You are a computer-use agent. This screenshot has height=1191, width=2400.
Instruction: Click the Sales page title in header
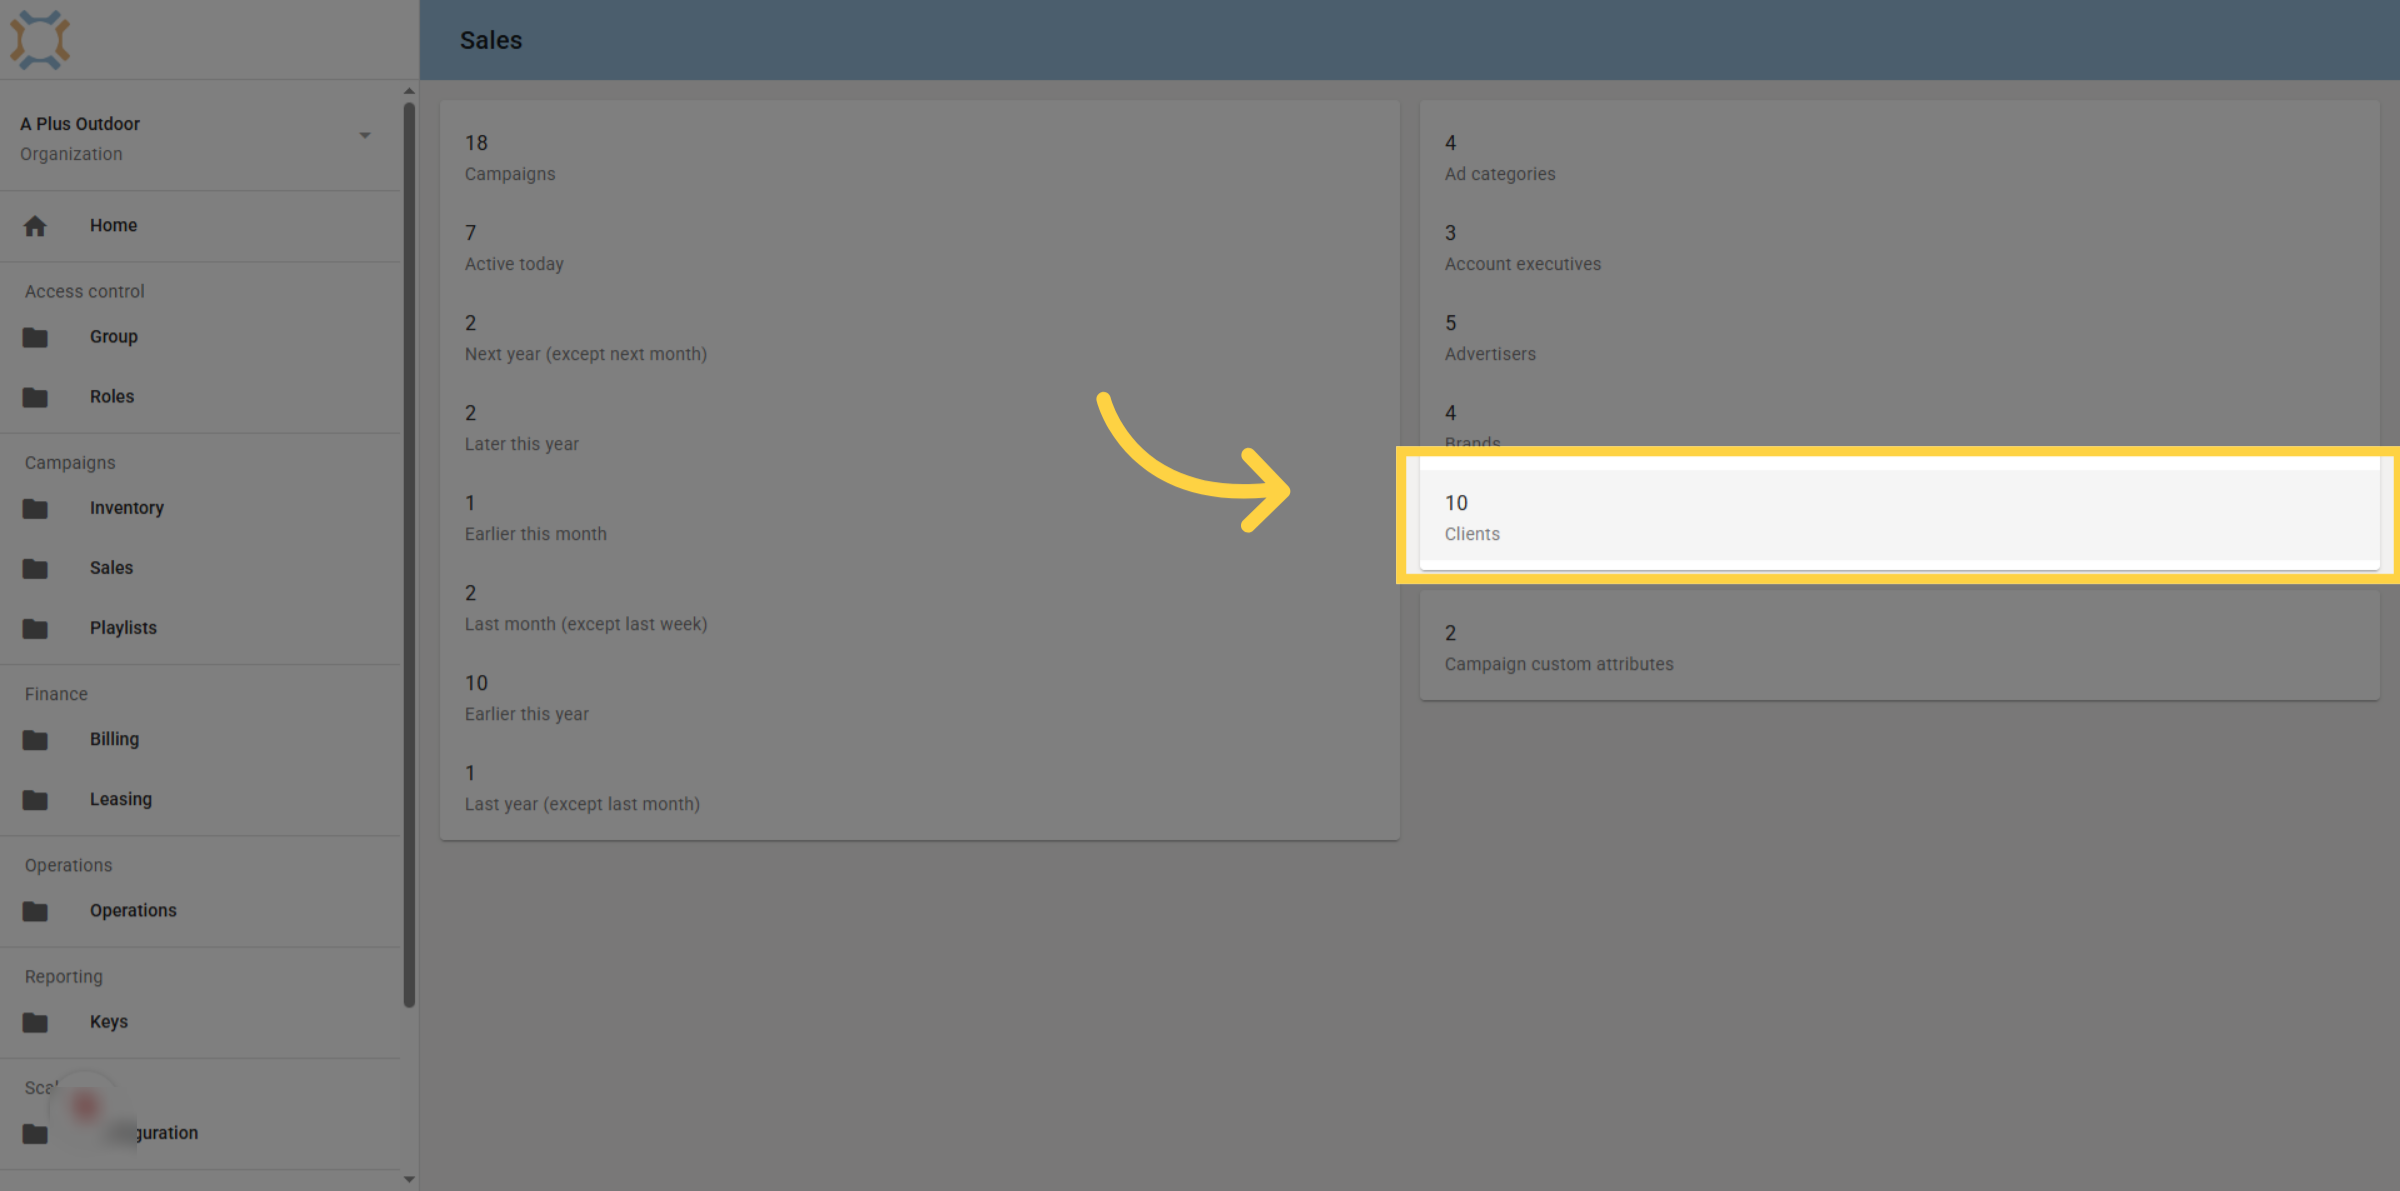[491, 40]
